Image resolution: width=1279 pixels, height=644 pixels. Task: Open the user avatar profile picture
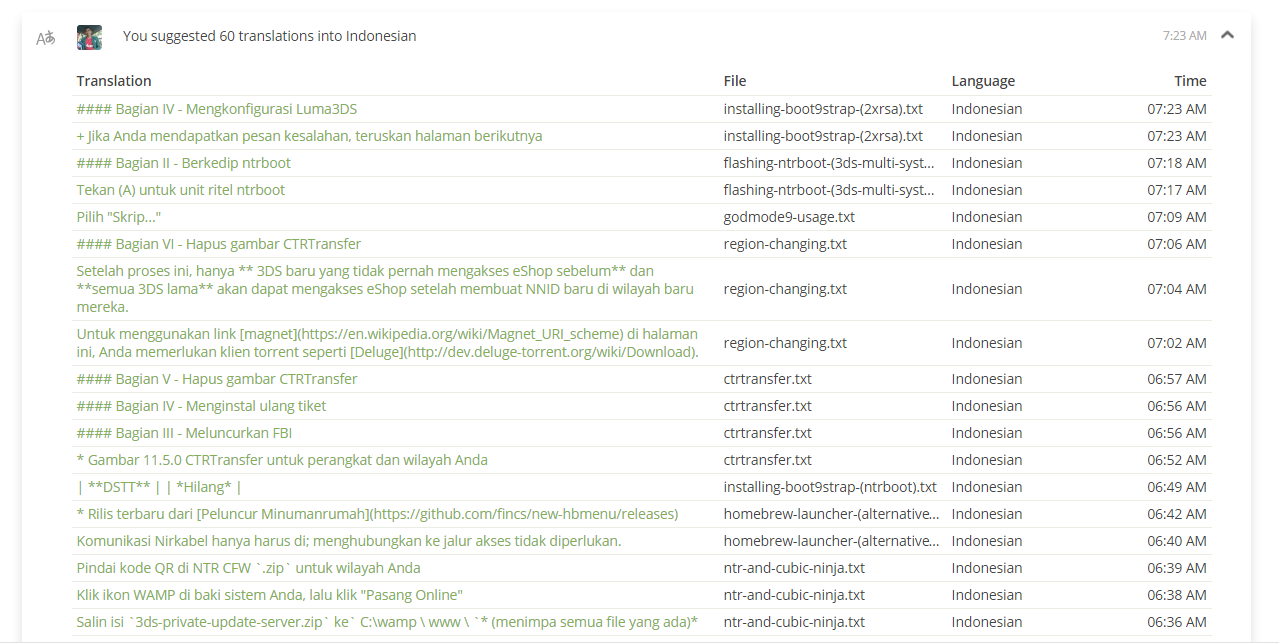pyautogui.click(x=89, y=37)
